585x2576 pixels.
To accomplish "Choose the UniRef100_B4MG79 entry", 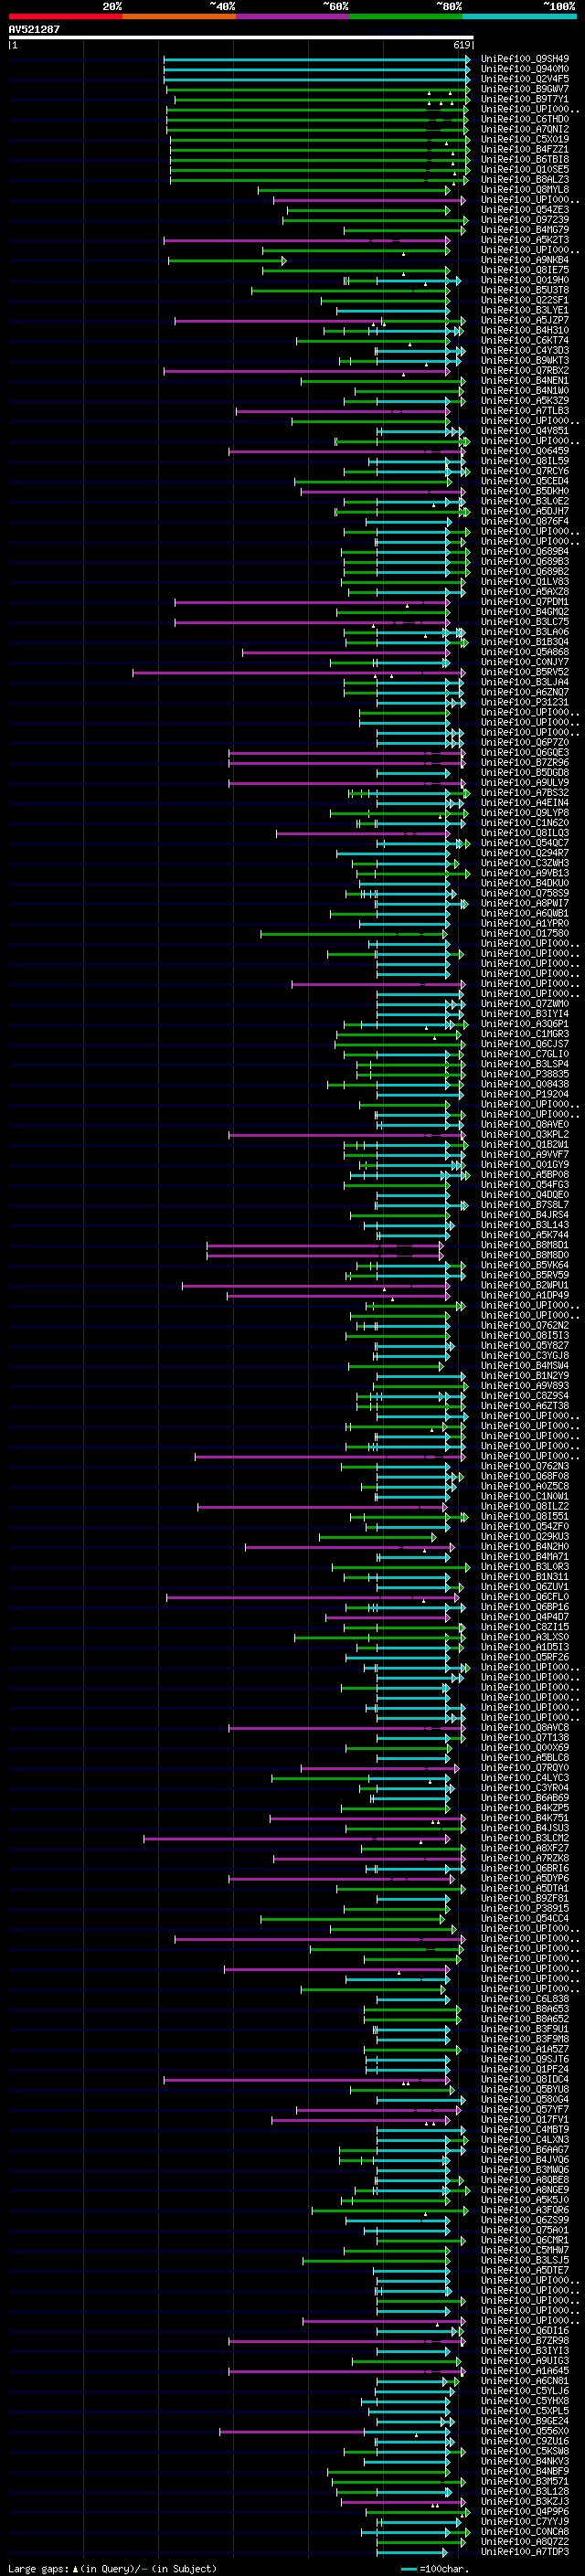I will pos(525,230).
